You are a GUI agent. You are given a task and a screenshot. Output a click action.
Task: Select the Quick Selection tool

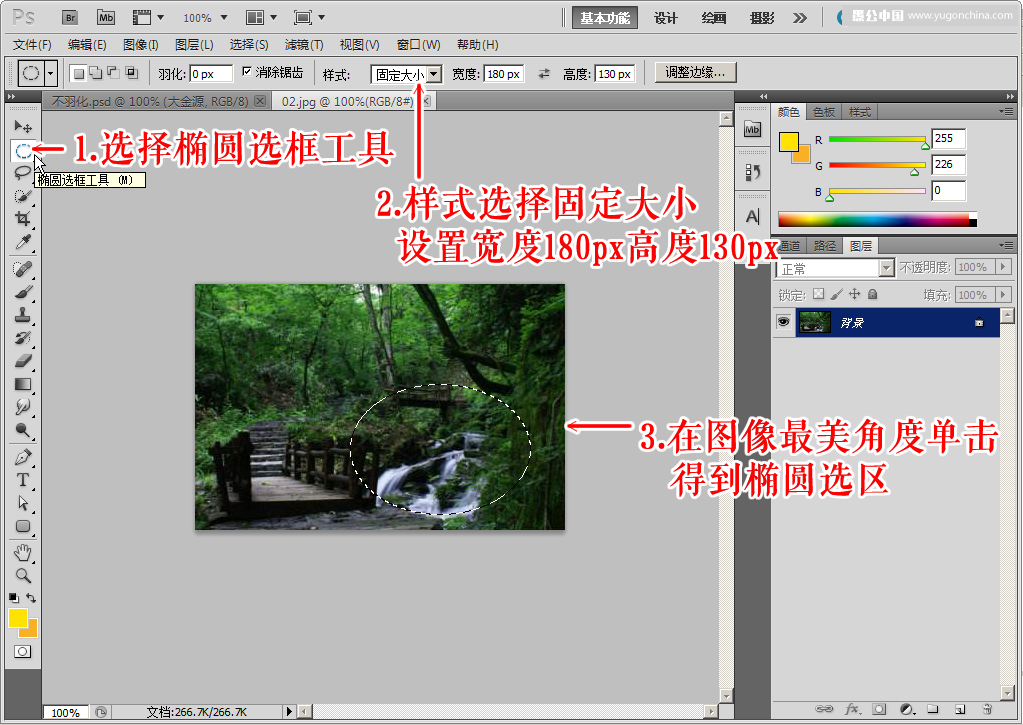[x=23, y=196]
